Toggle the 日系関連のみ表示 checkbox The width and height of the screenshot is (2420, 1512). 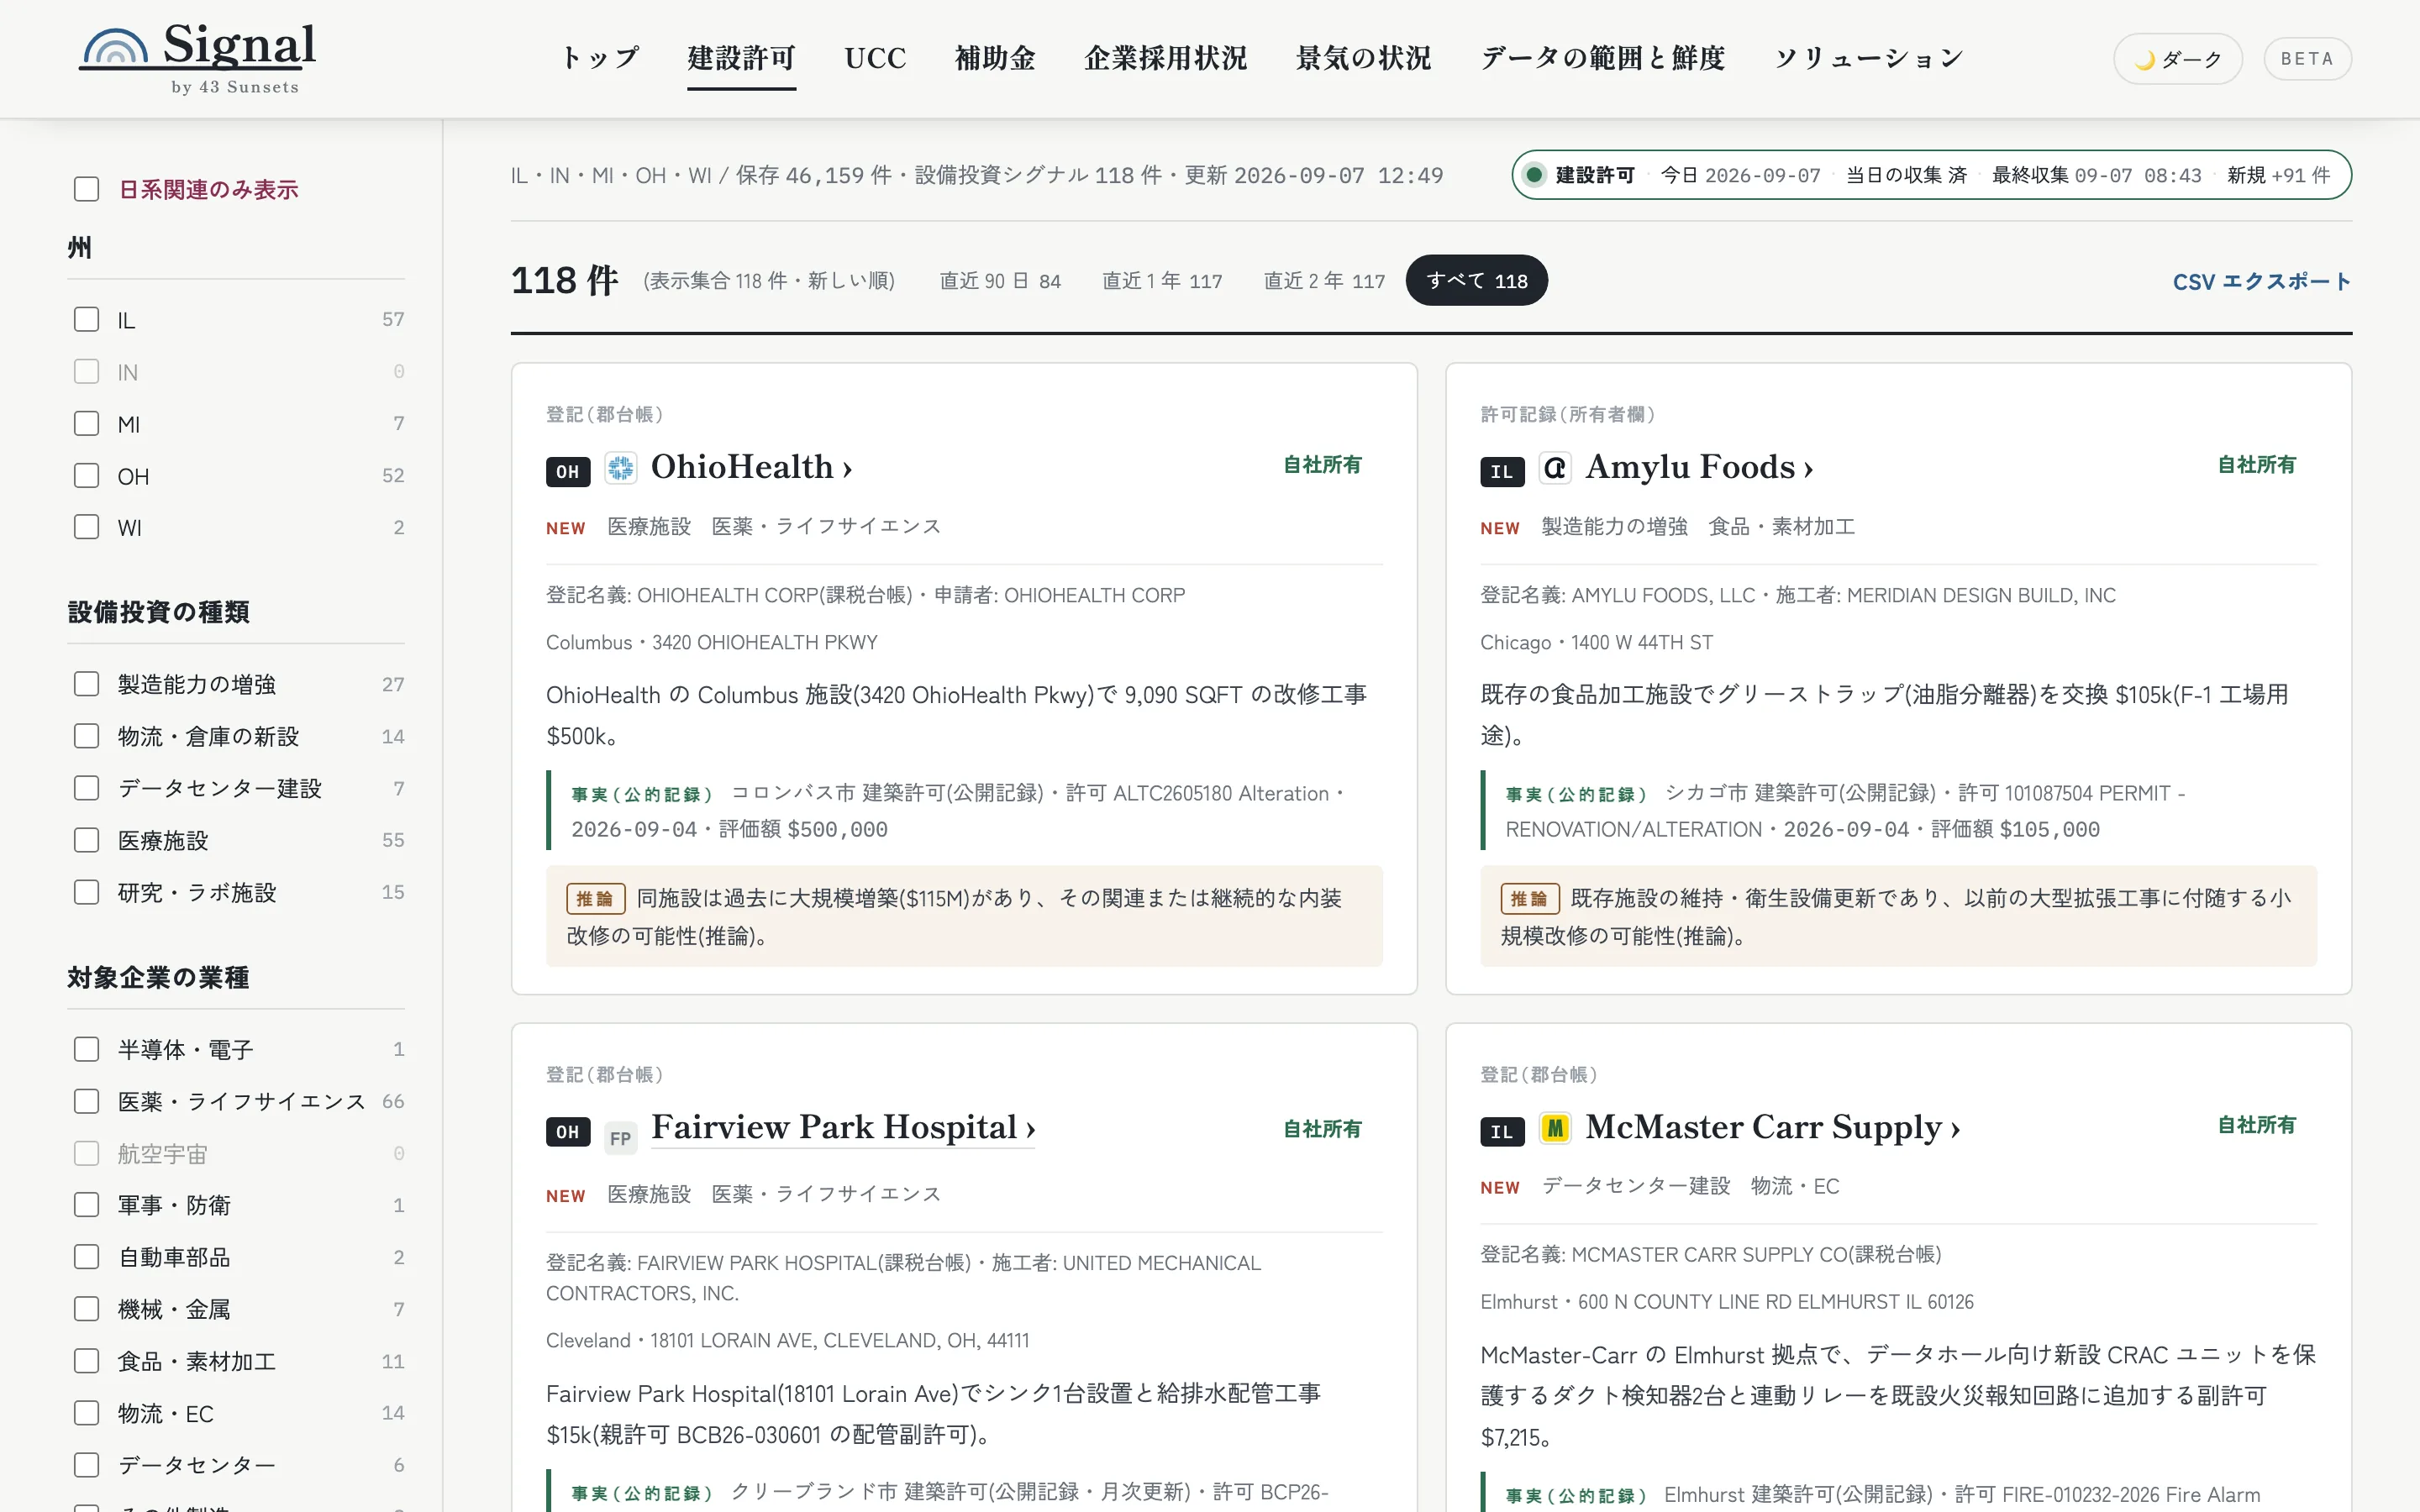point(87,189)
